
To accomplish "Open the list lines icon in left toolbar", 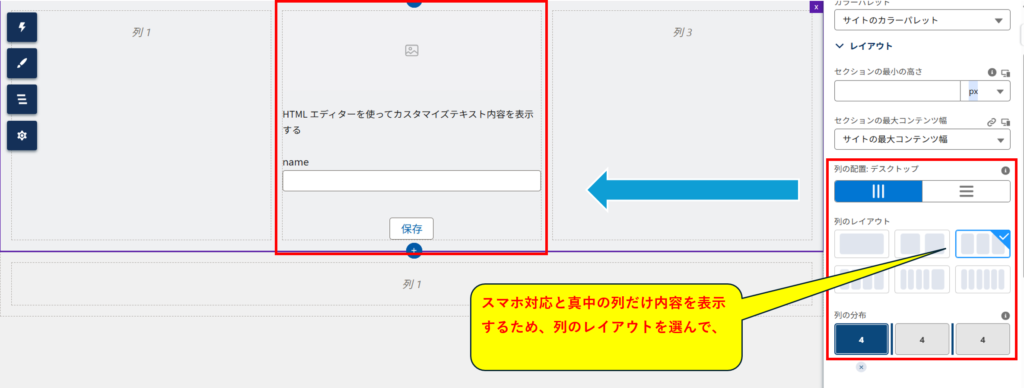I will tap(22, 99).
